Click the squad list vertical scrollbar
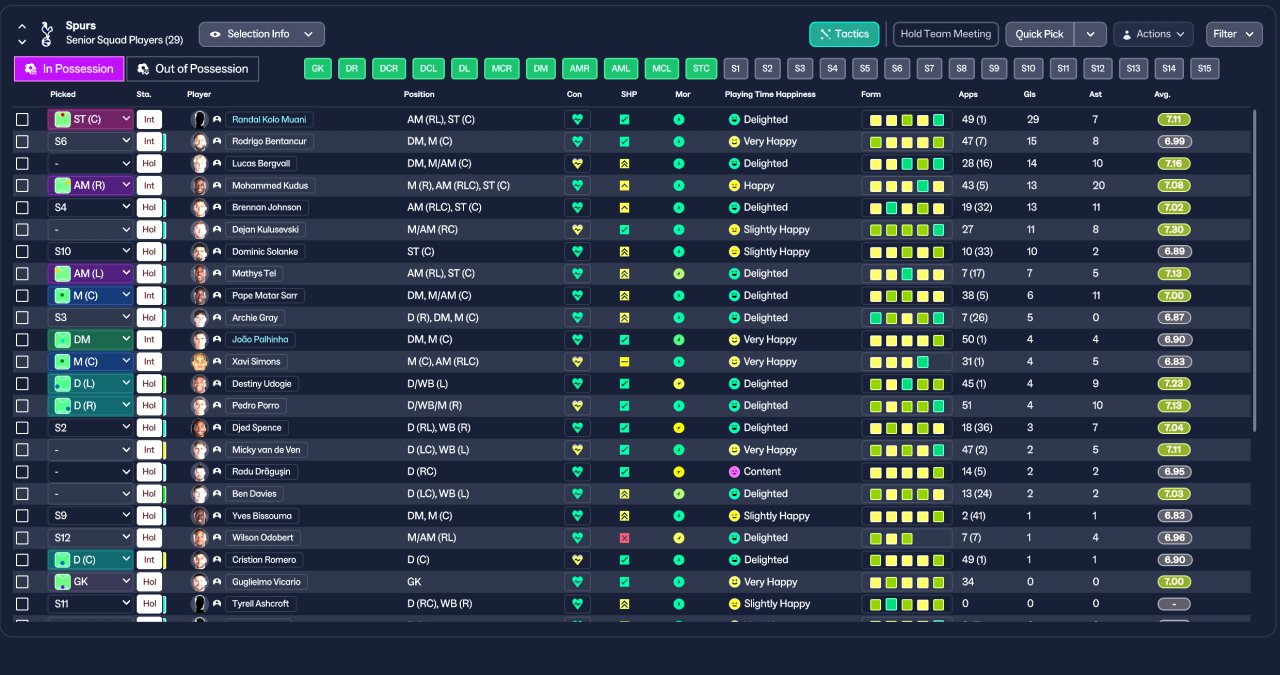Viewport: 1280px width, 675px height. 1254,270
